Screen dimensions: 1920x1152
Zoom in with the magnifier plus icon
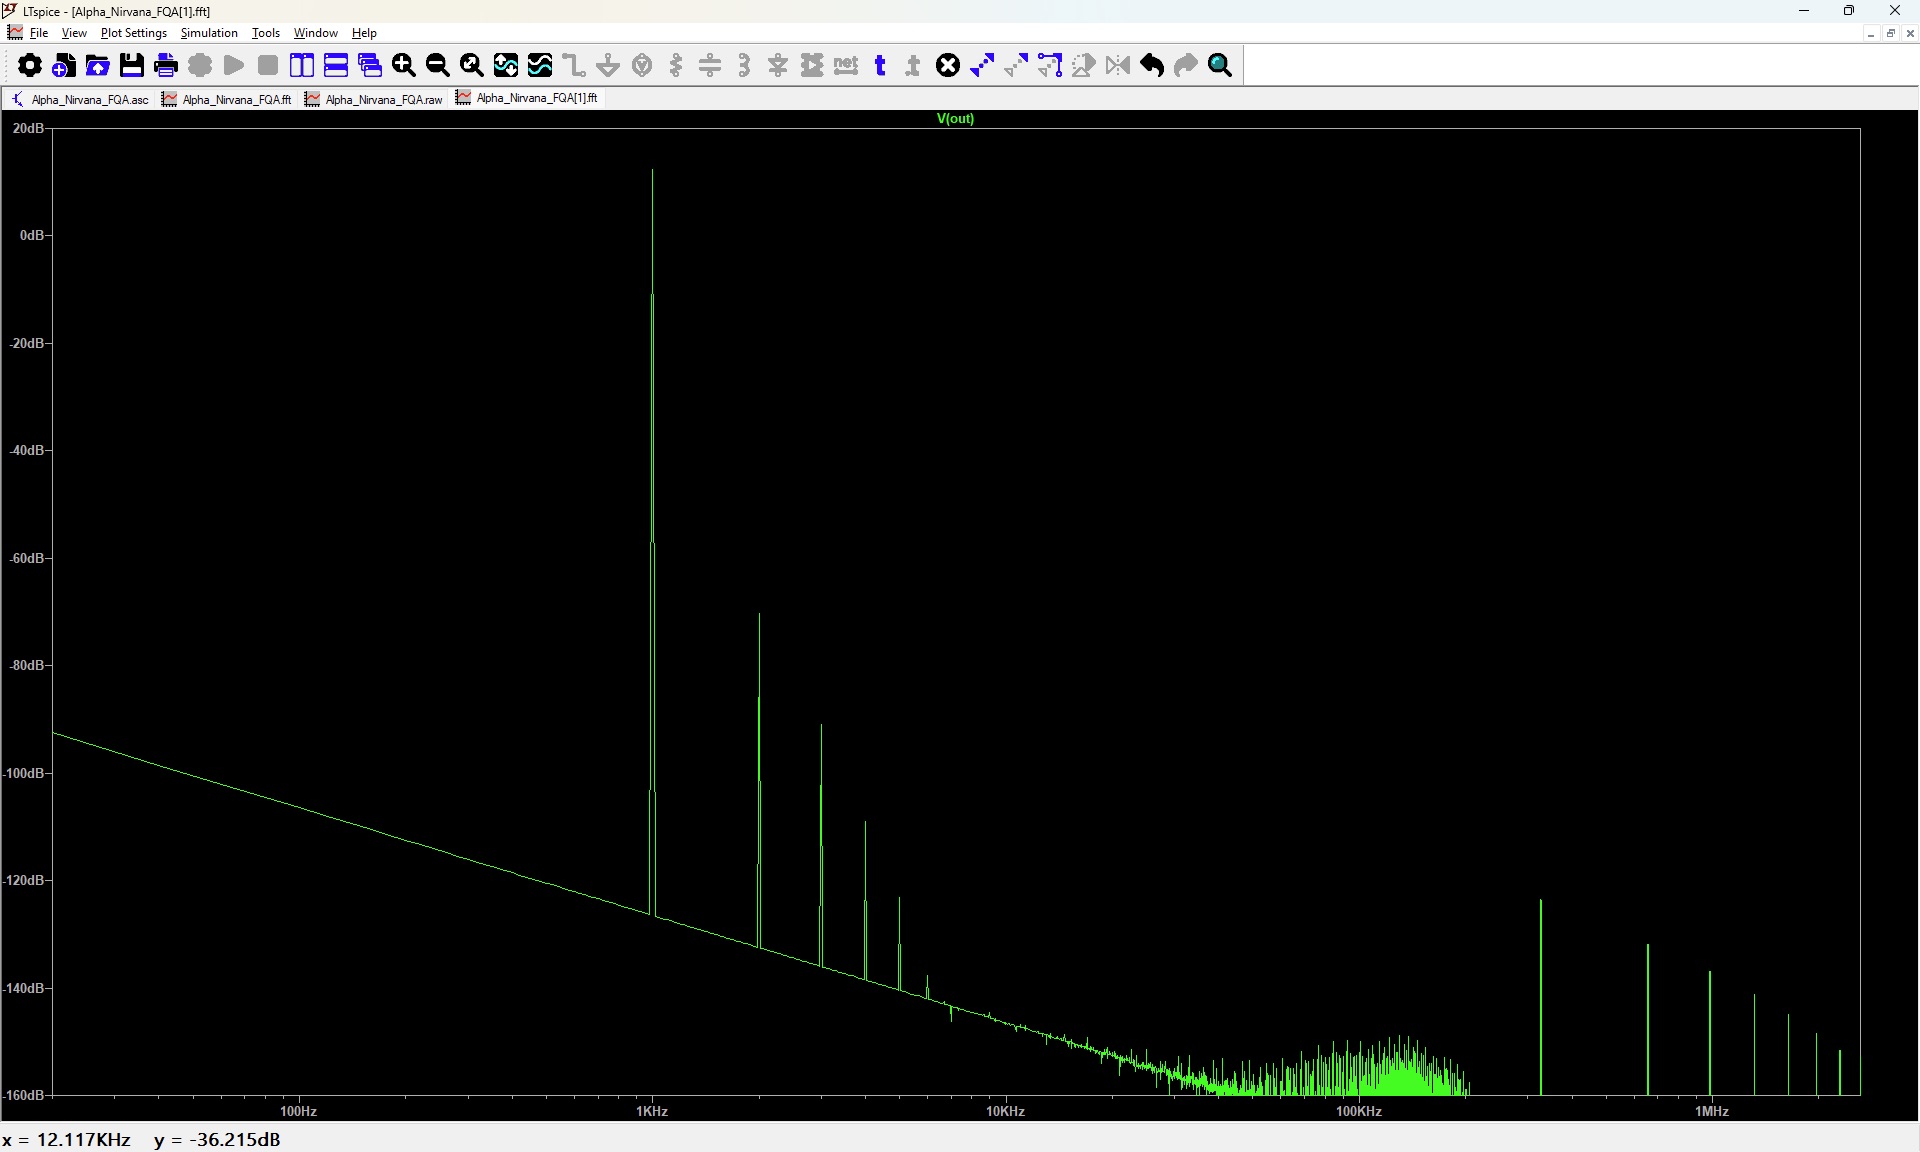click(x=404, y=66)
